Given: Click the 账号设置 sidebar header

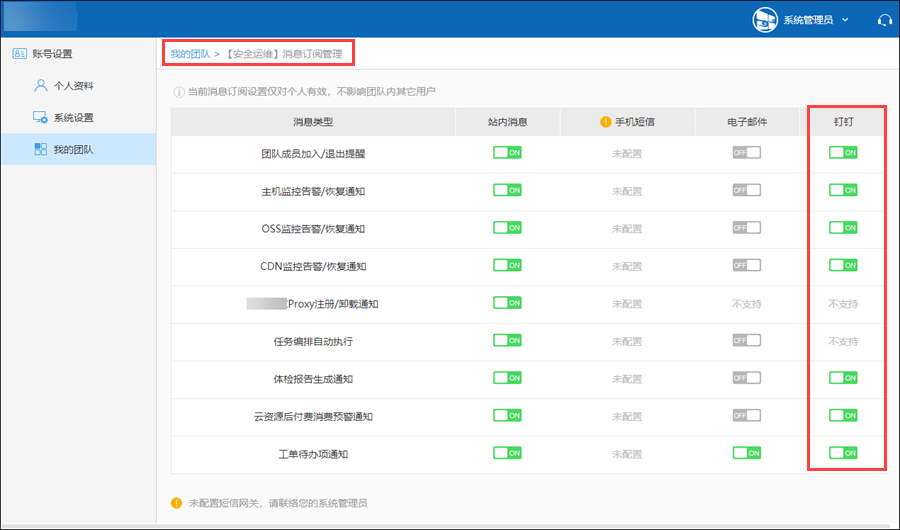Looking at the screenshot, I should tap(52, 54).
